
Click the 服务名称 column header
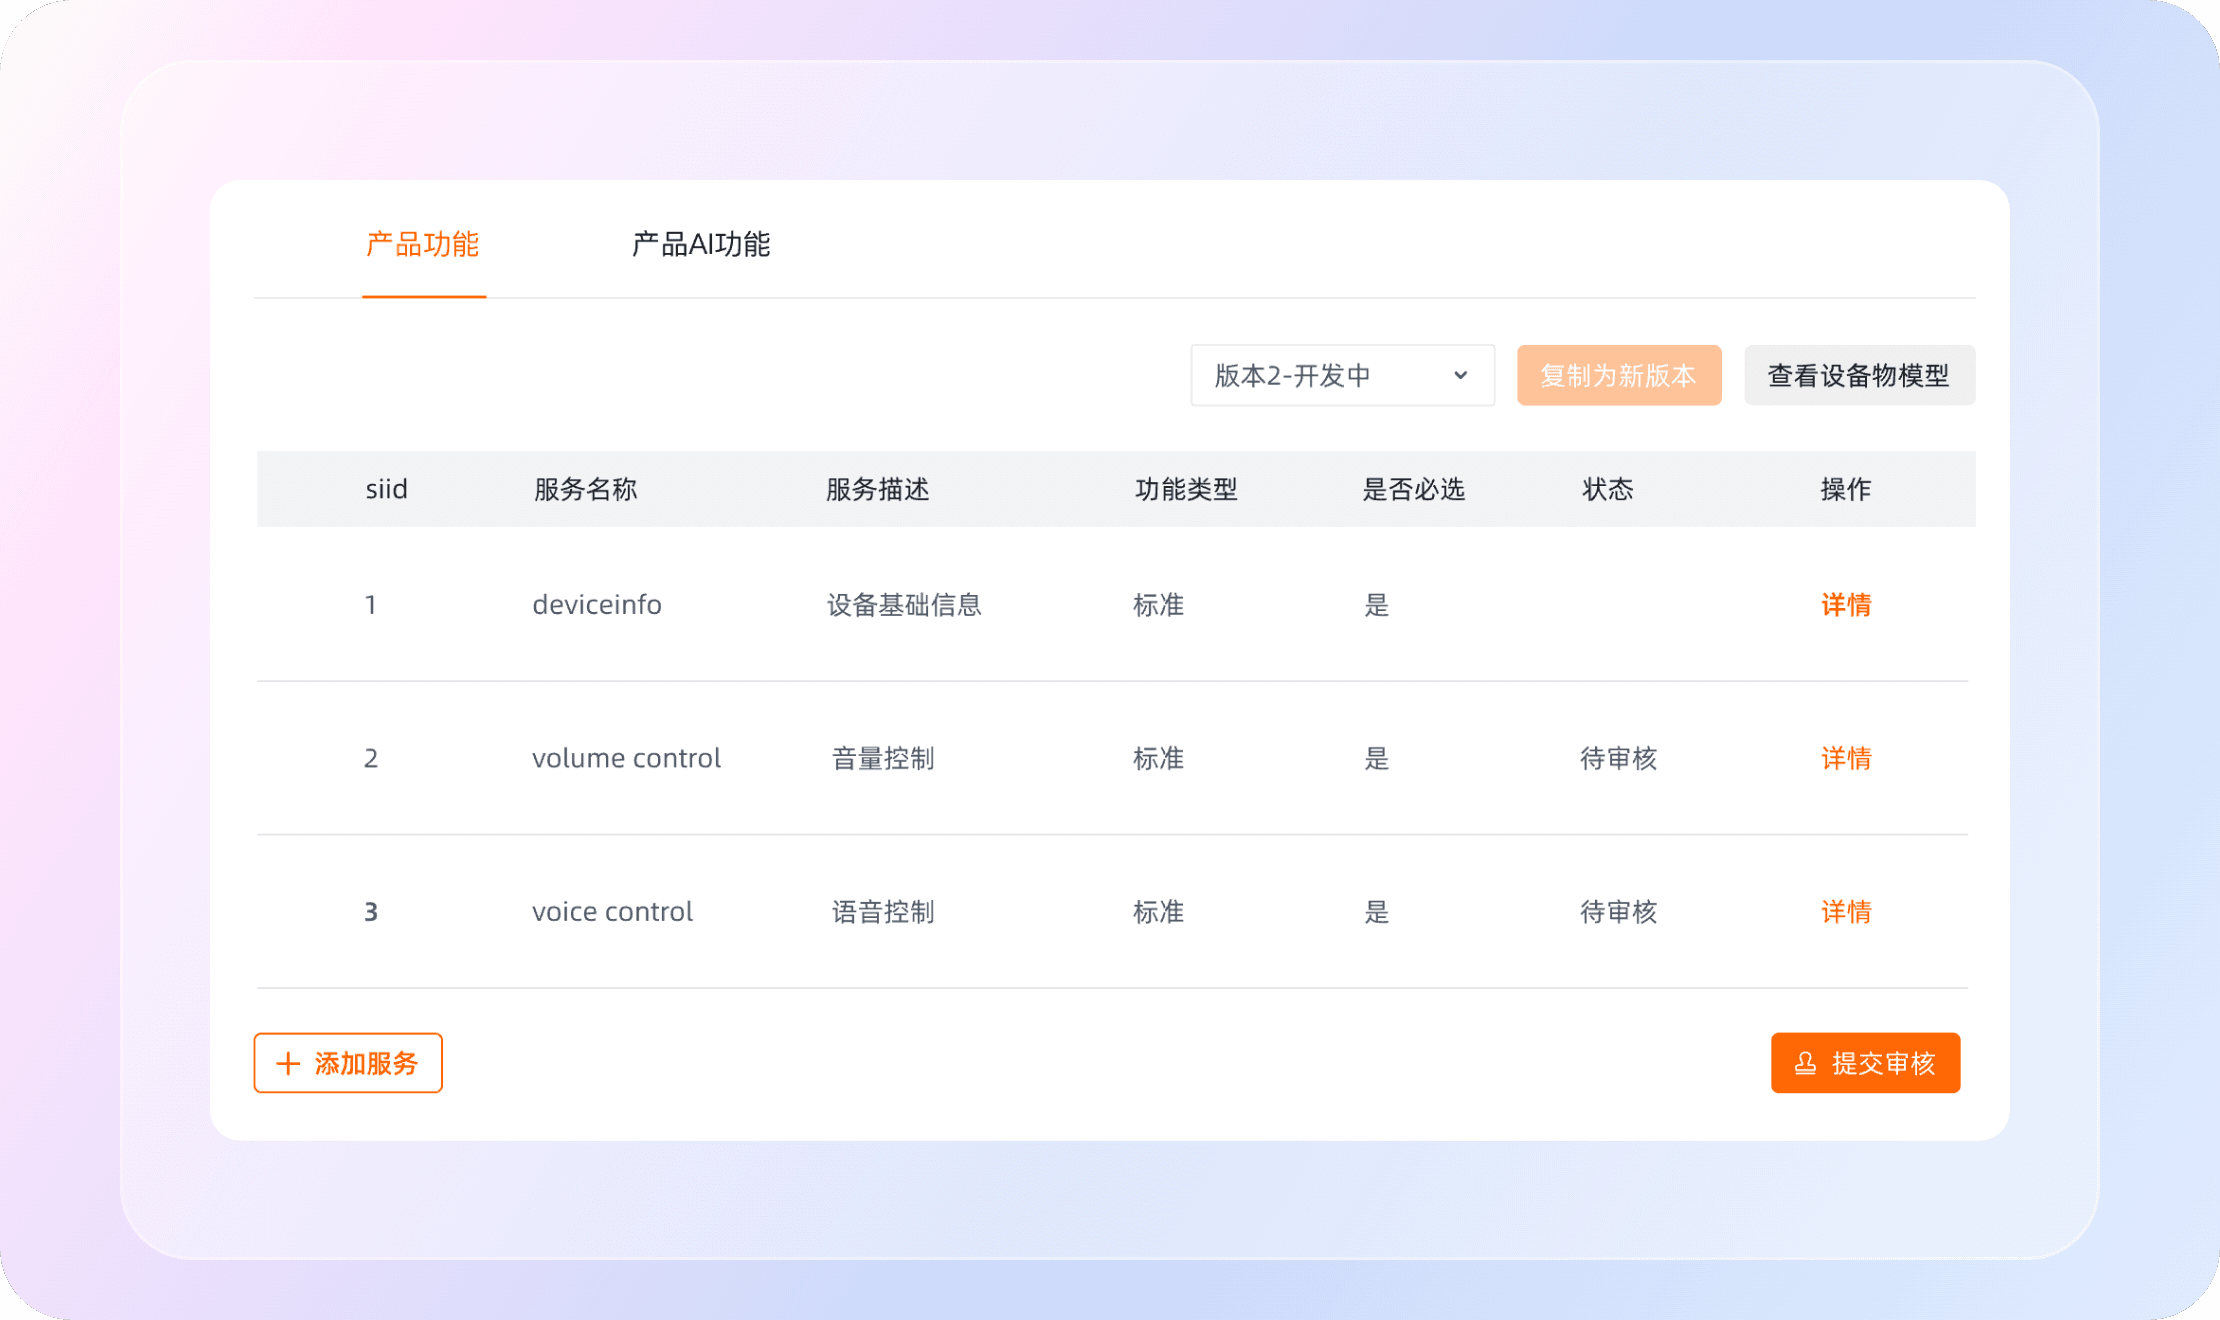point(585,489)
